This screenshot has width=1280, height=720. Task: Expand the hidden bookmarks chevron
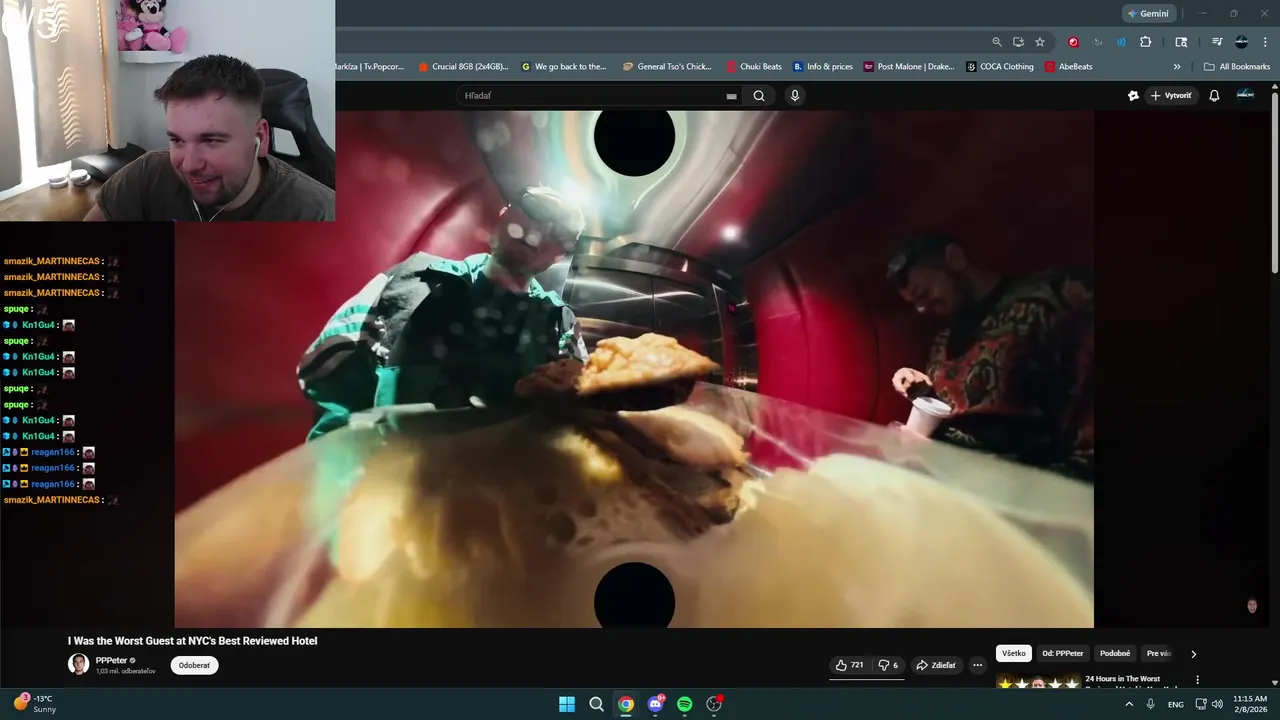(1177, 67)
